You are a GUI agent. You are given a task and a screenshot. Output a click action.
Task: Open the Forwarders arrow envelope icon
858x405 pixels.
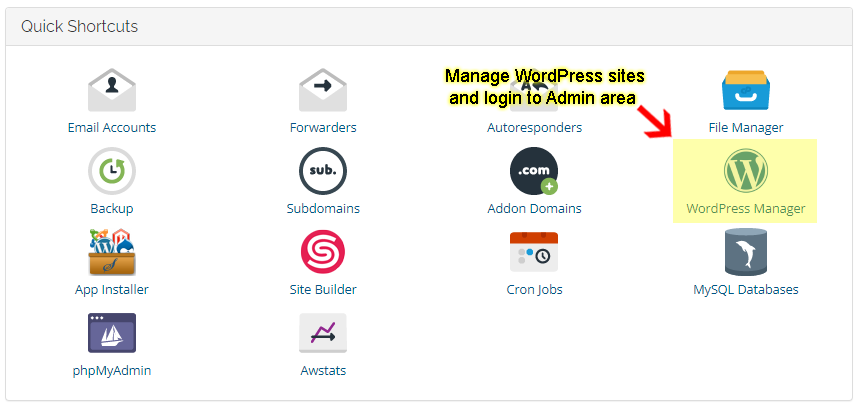pyautogui.click(x=323, y=91)
